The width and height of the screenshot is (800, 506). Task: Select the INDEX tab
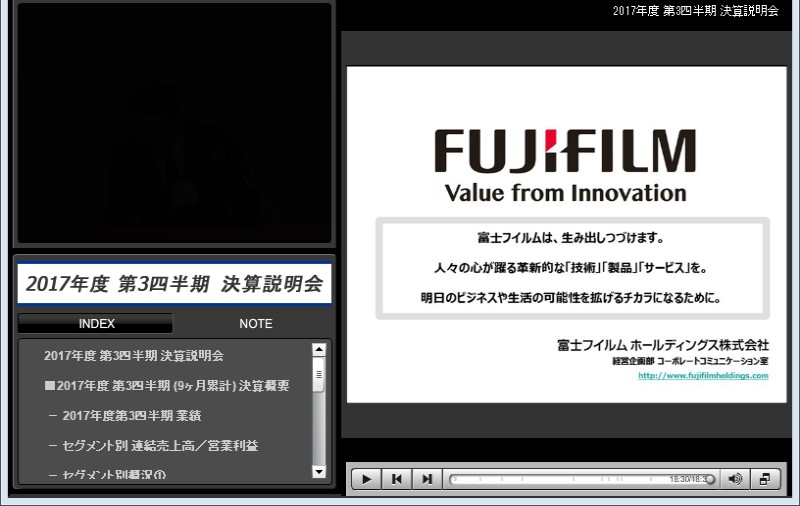pos(96,324)
